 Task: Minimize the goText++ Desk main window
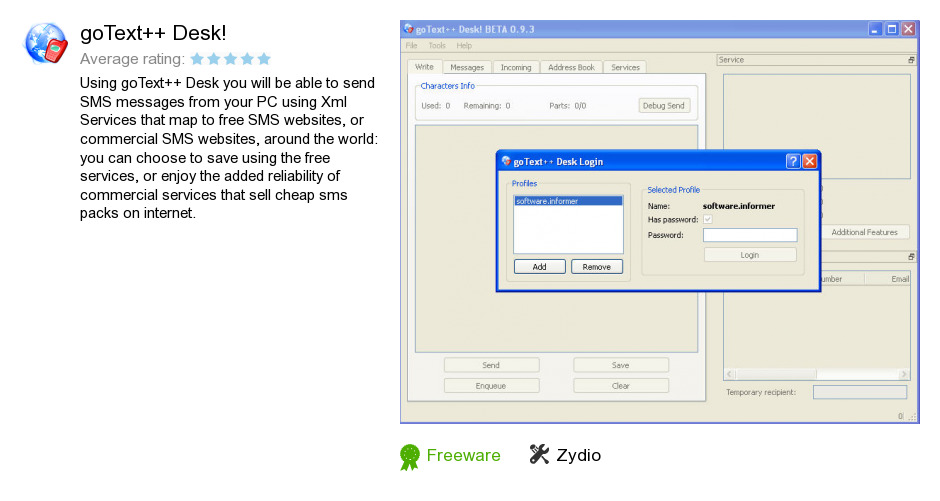(x=875, y=29)
